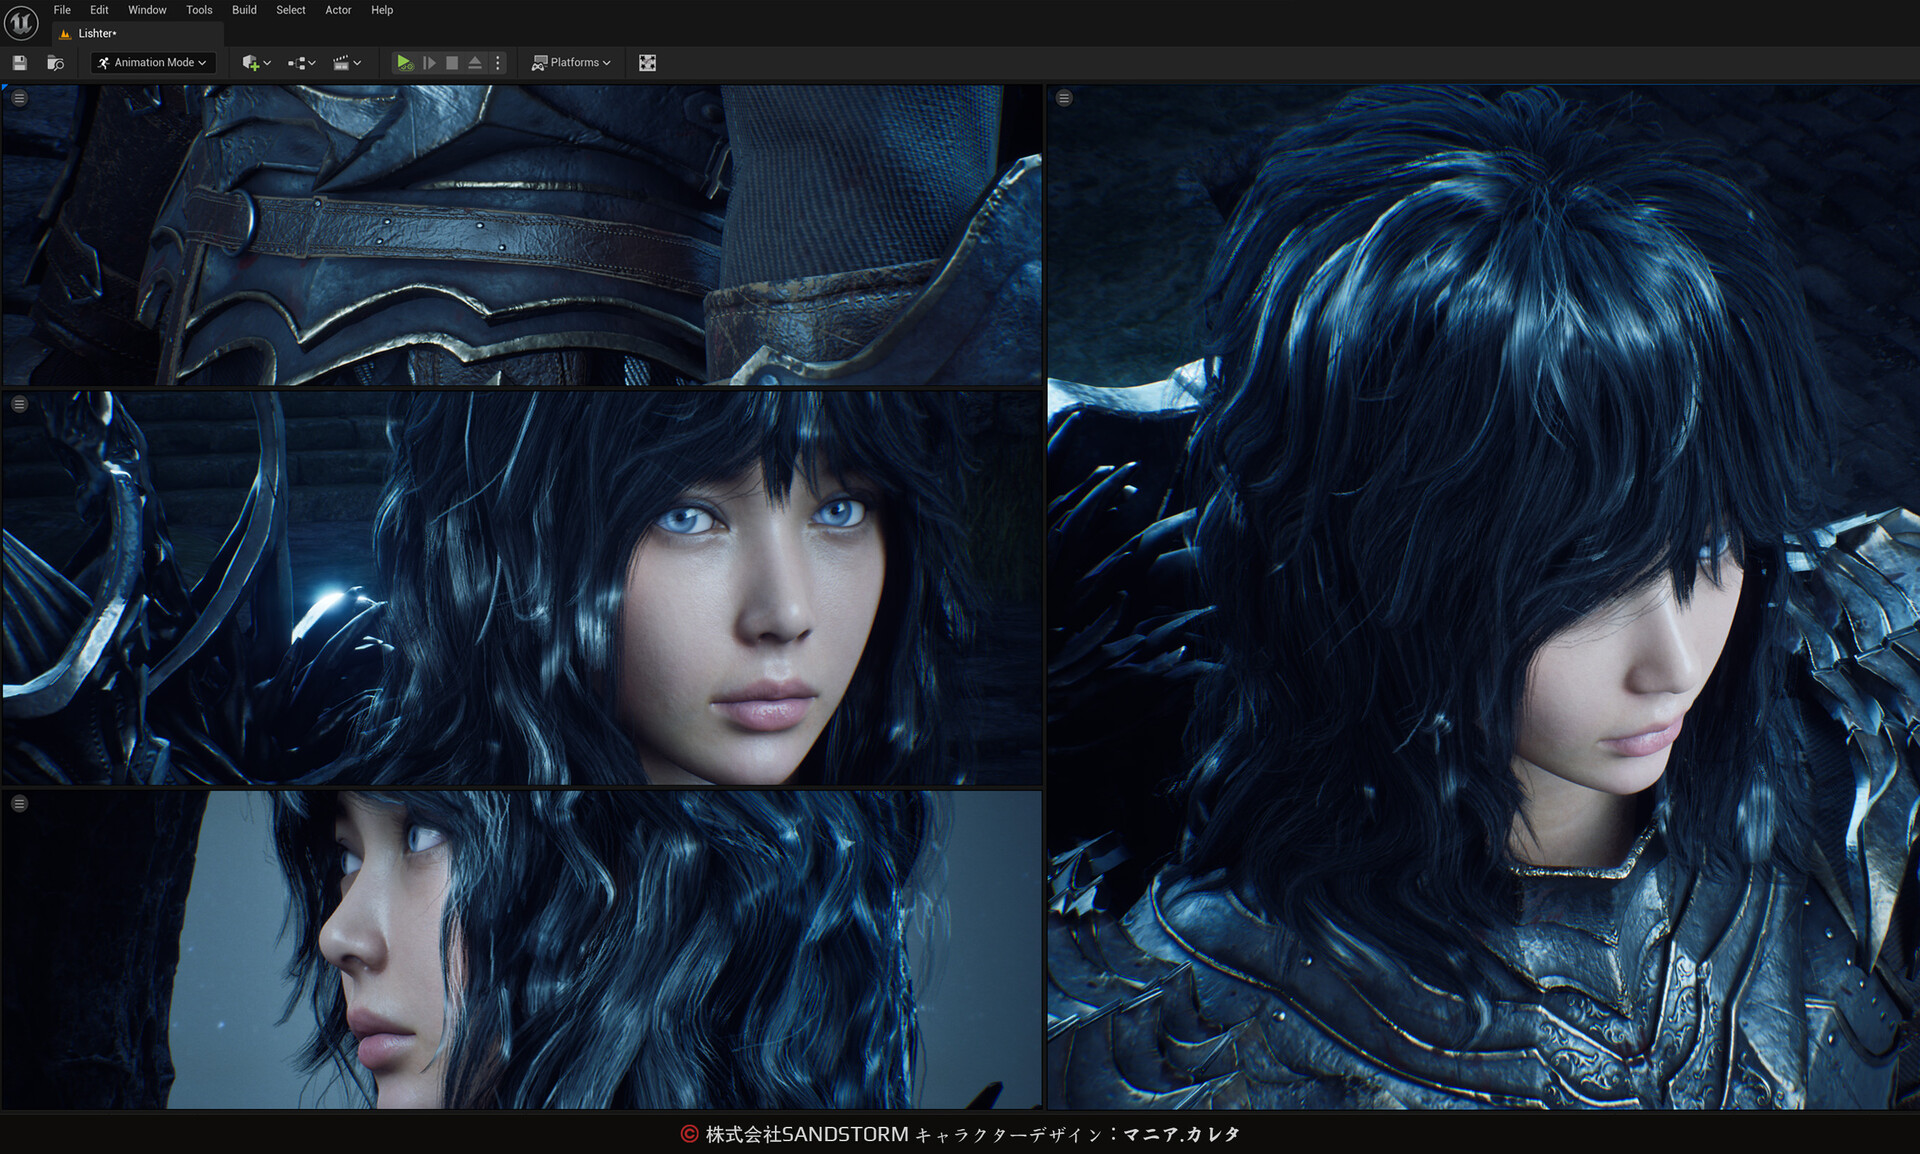Click the Eject button
The image size is (1920, 1154).
pos(475,63)
